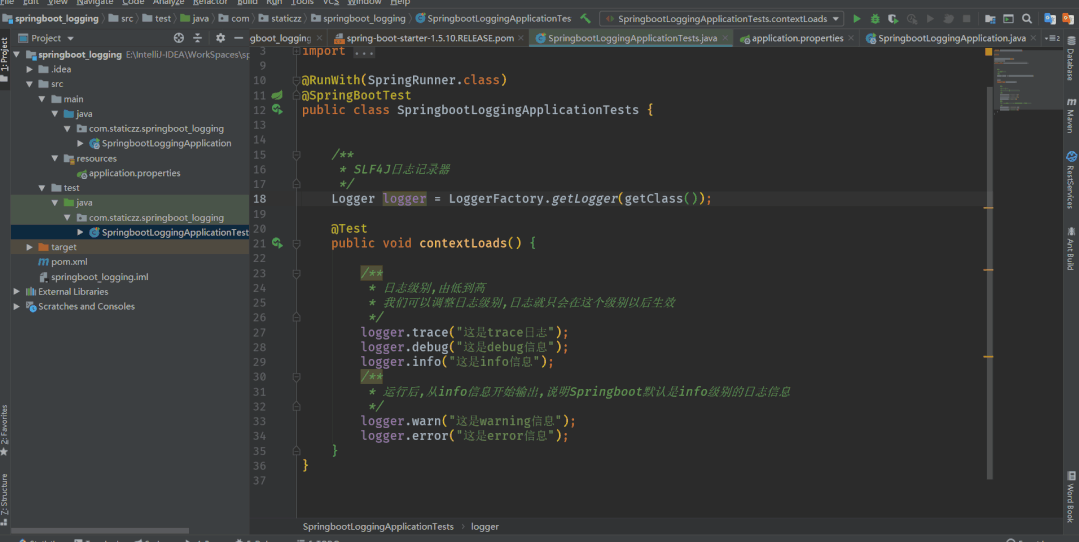Screen dimensions: 1079x542
Task: Run the test with the green Run arrow
Action: click(857, 19)
